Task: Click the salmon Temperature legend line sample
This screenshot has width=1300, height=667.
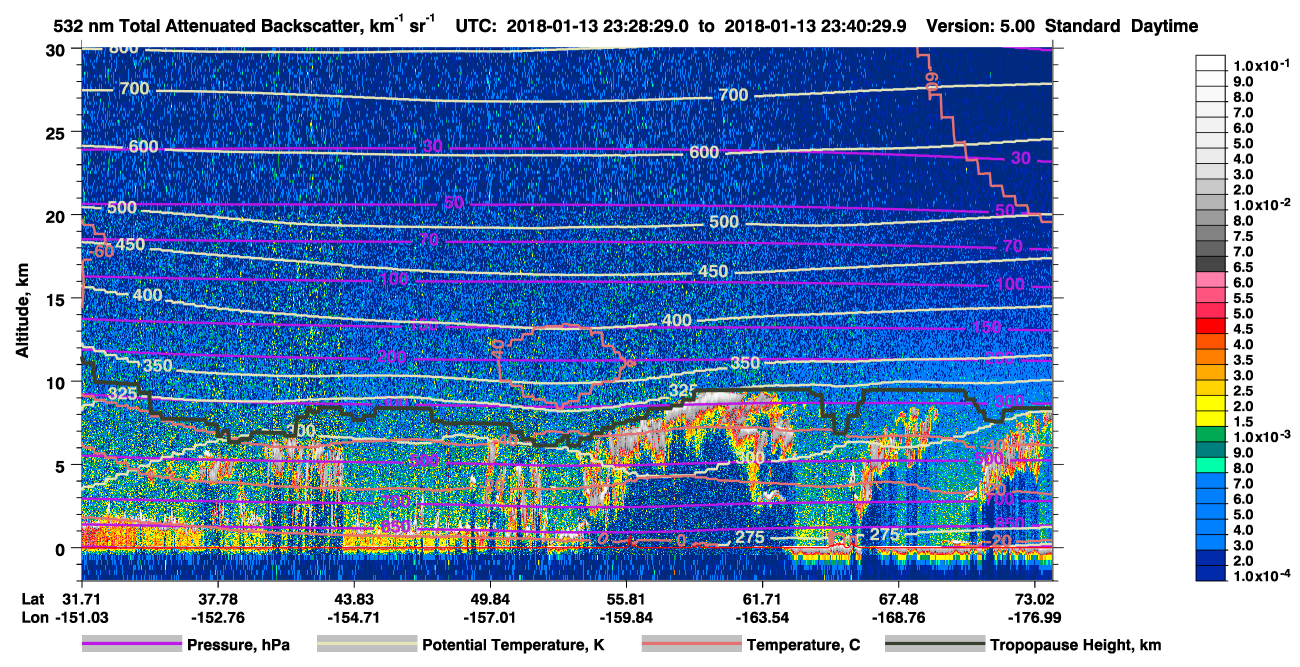Action: 690,645
